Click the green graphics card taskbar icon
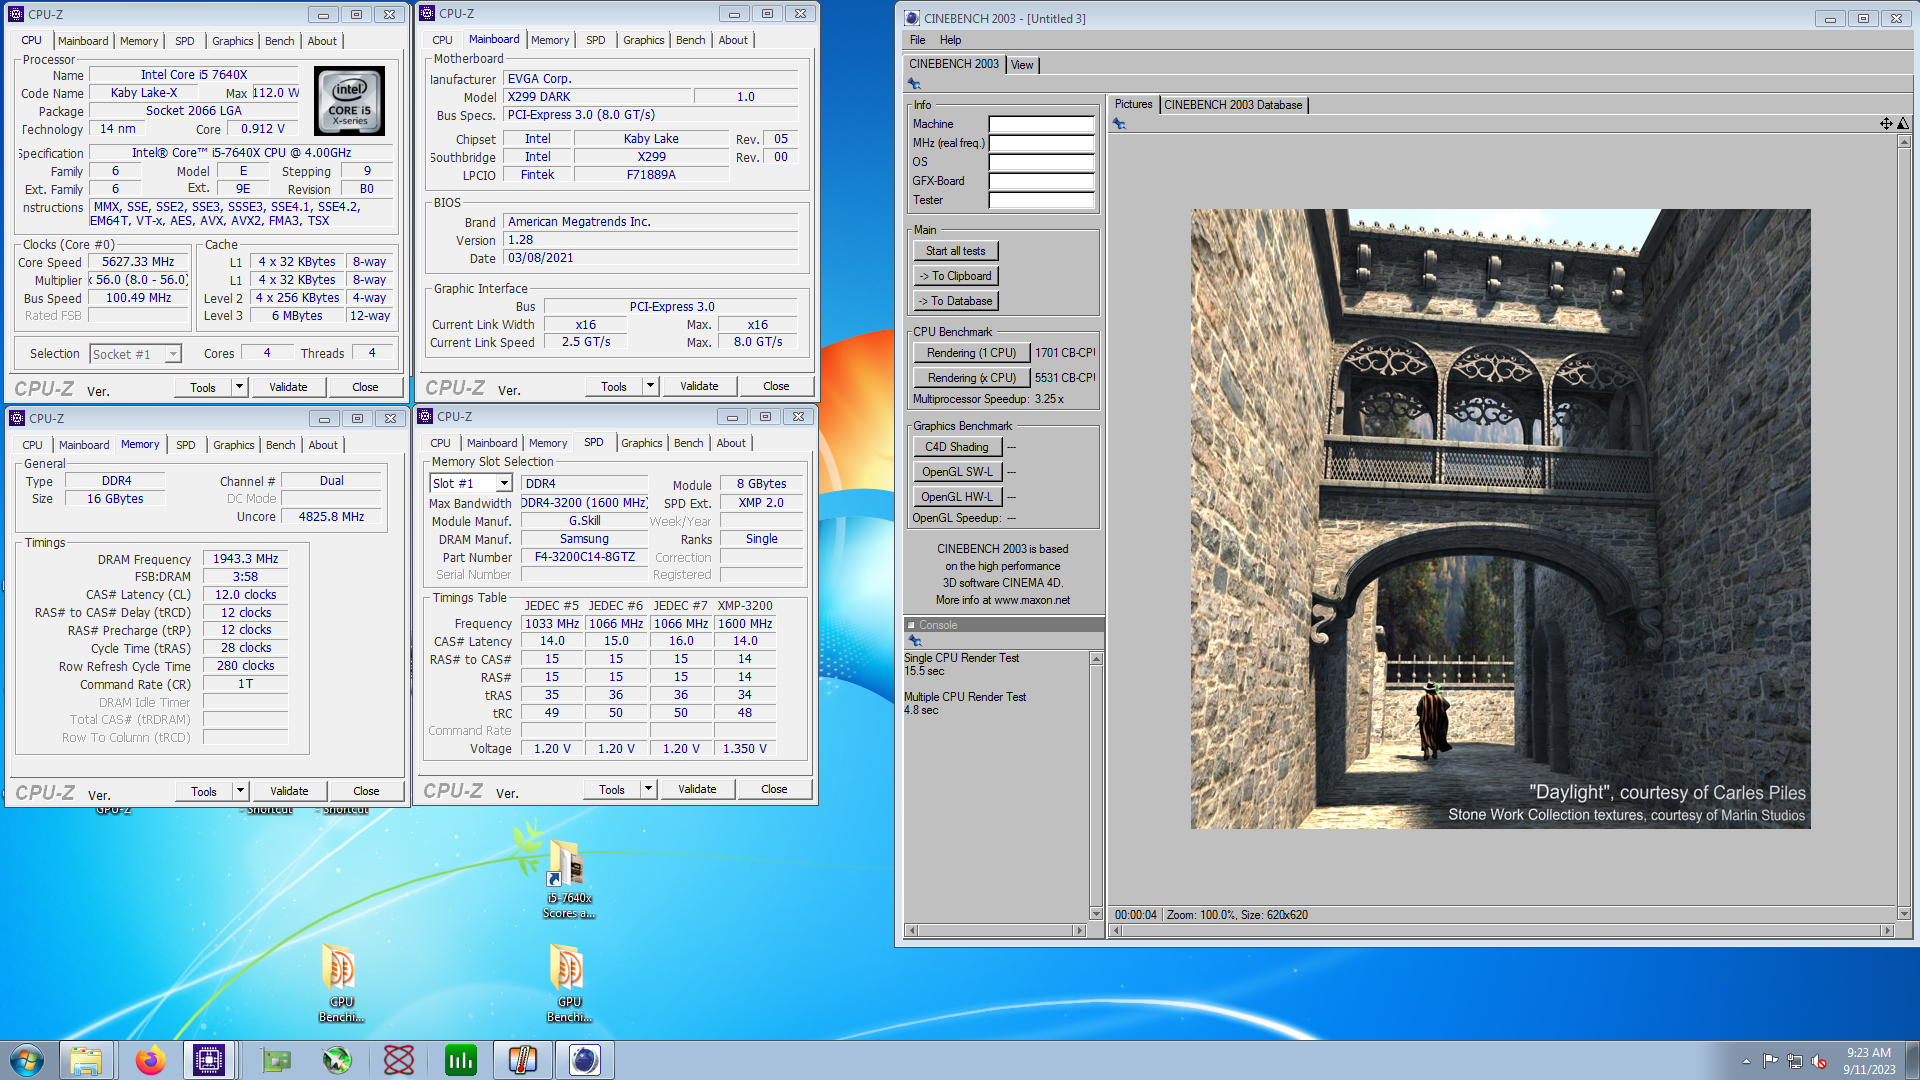 (x=276, y=1060)
